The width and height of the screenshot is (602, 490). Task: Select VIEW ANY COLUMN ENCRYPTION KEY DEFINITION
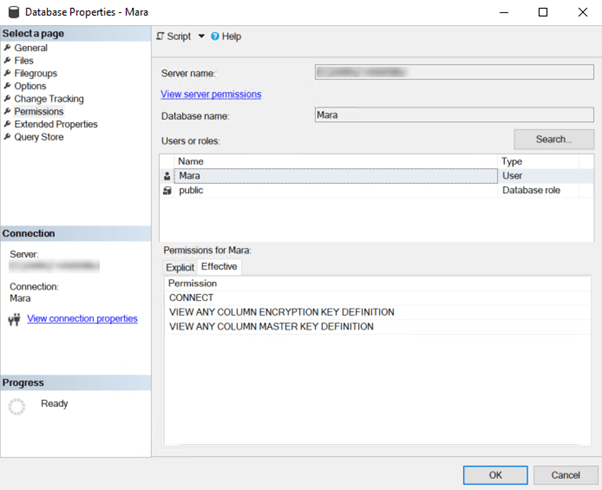pos(377,312)
